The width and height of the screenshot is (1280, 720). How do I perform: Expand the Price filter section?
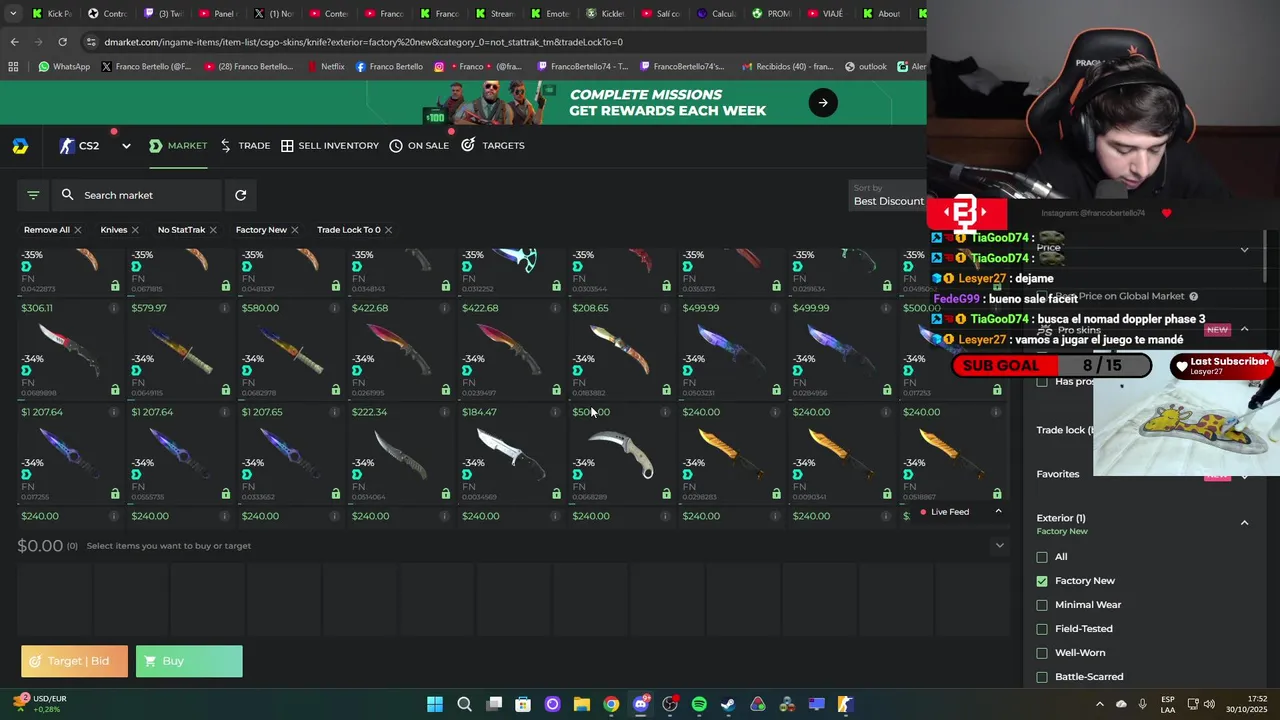(x=1244, y=249)
